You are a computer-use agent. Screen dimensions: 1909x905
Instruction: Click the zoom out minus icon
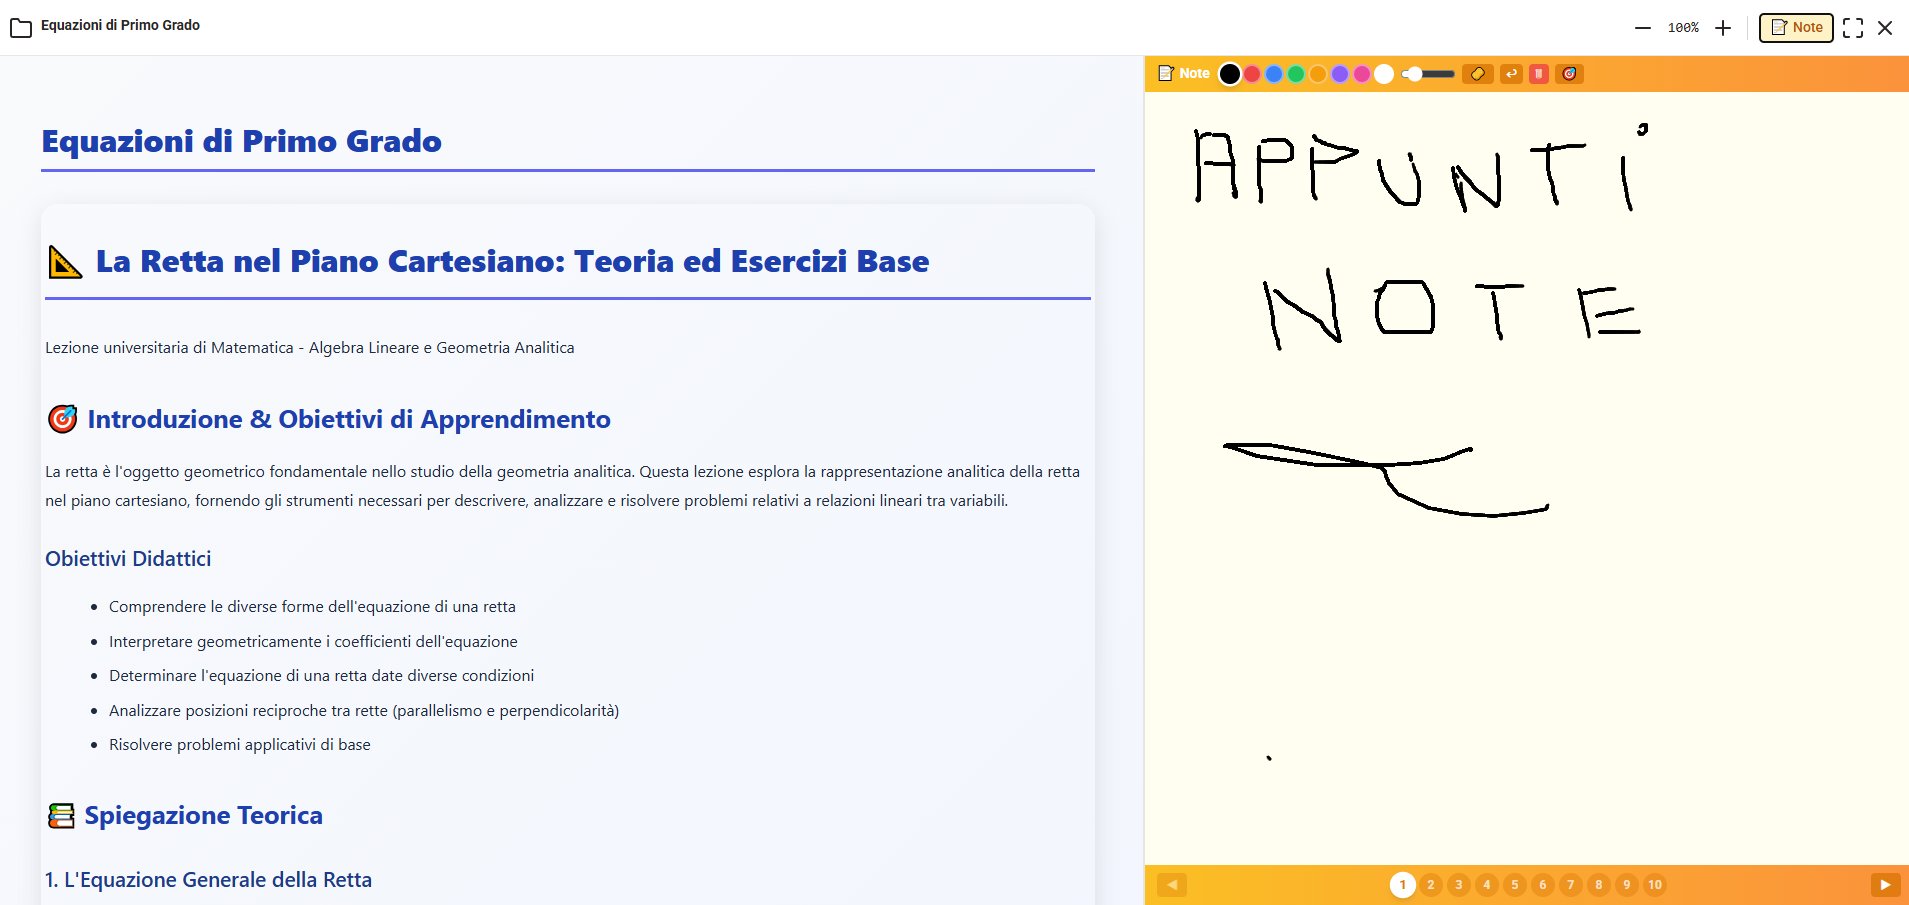pos(1642,28)
